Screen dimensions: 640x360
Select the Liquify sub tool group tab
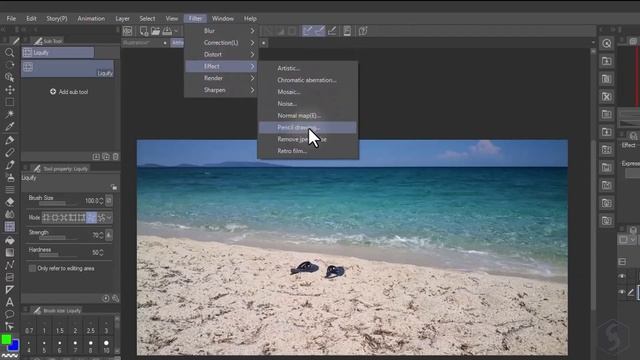tap(58, 53)
